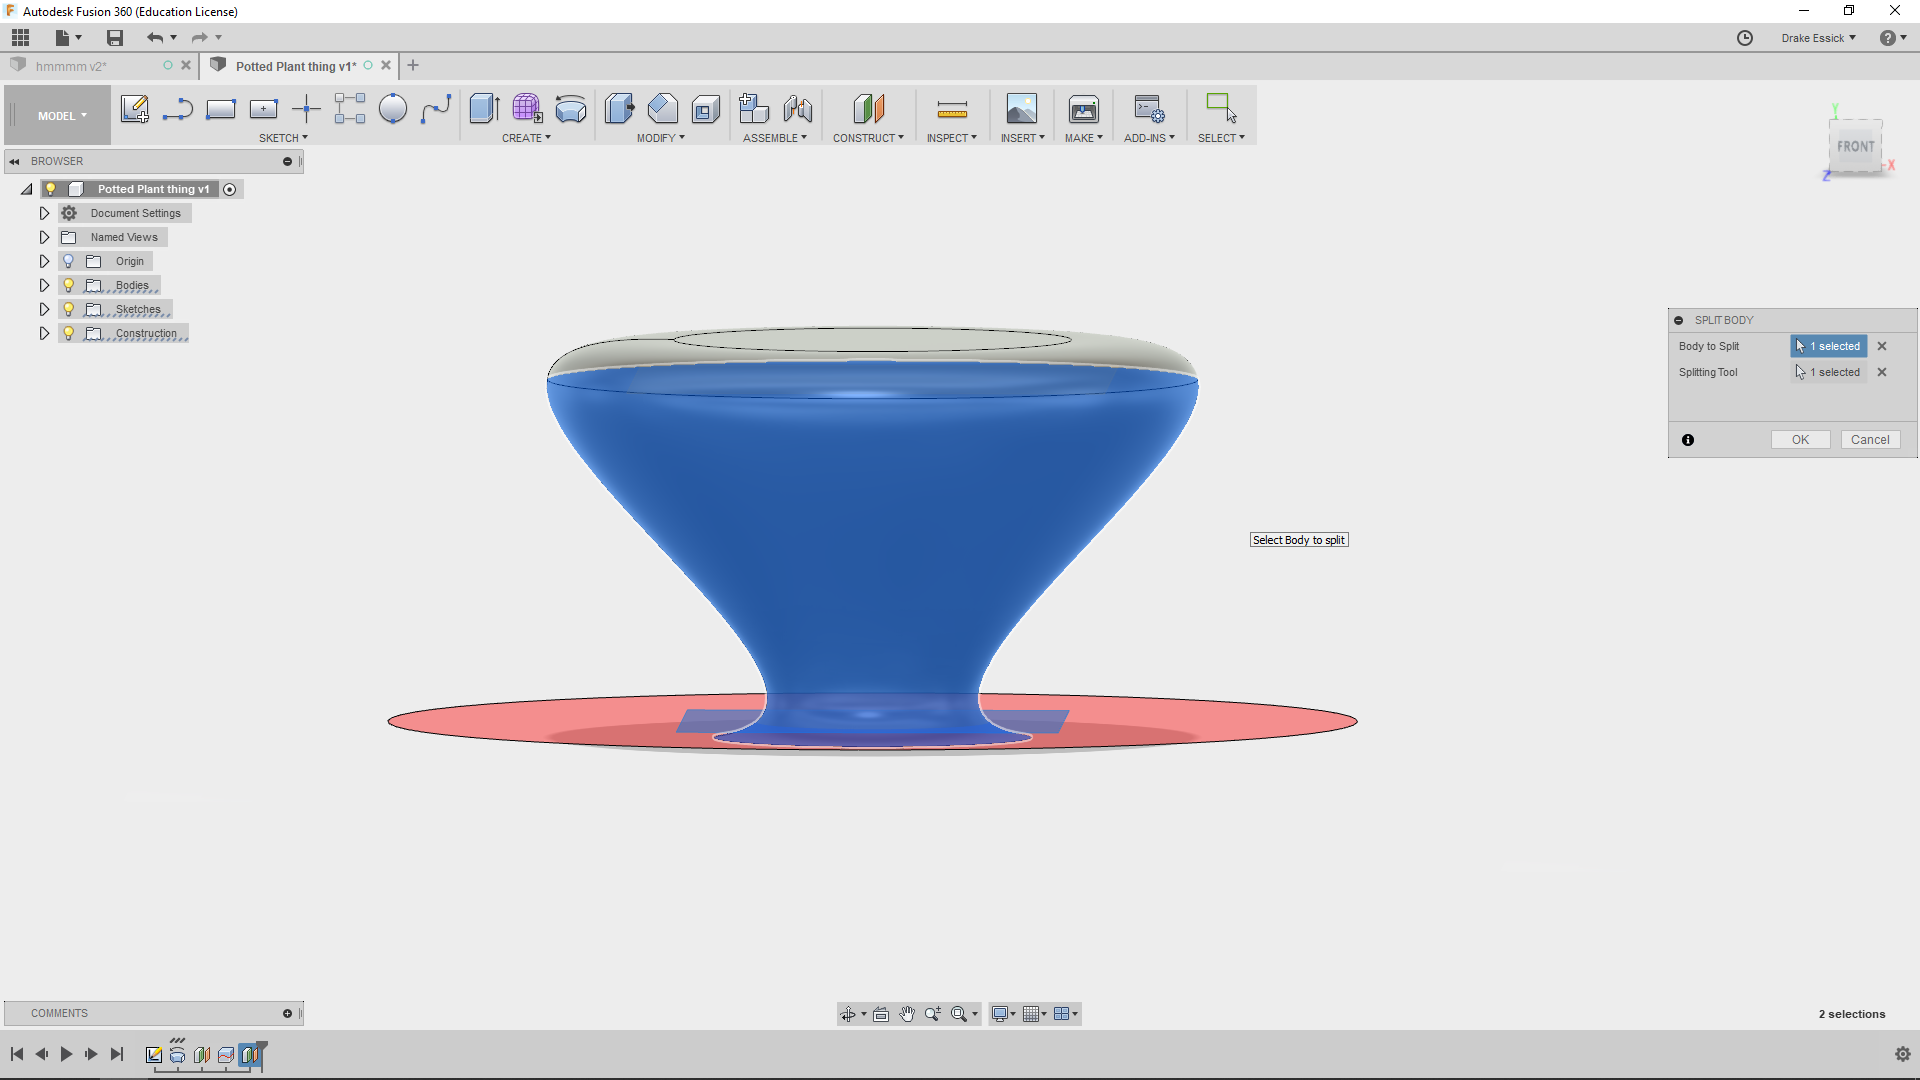
Task: Select the Point sketch tool
Action: [x=306, y=109]
